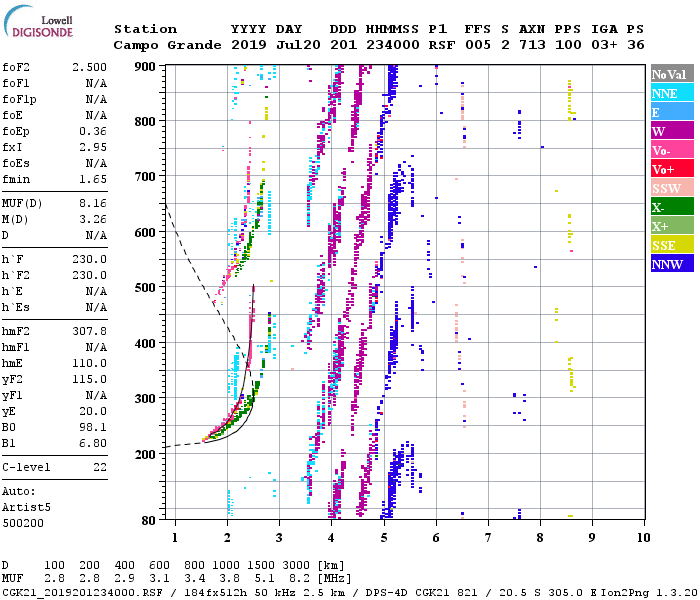The width and height of the screenshot is (700, 600).
Task: Click the day-of-year 201 value
Action: 343,45
